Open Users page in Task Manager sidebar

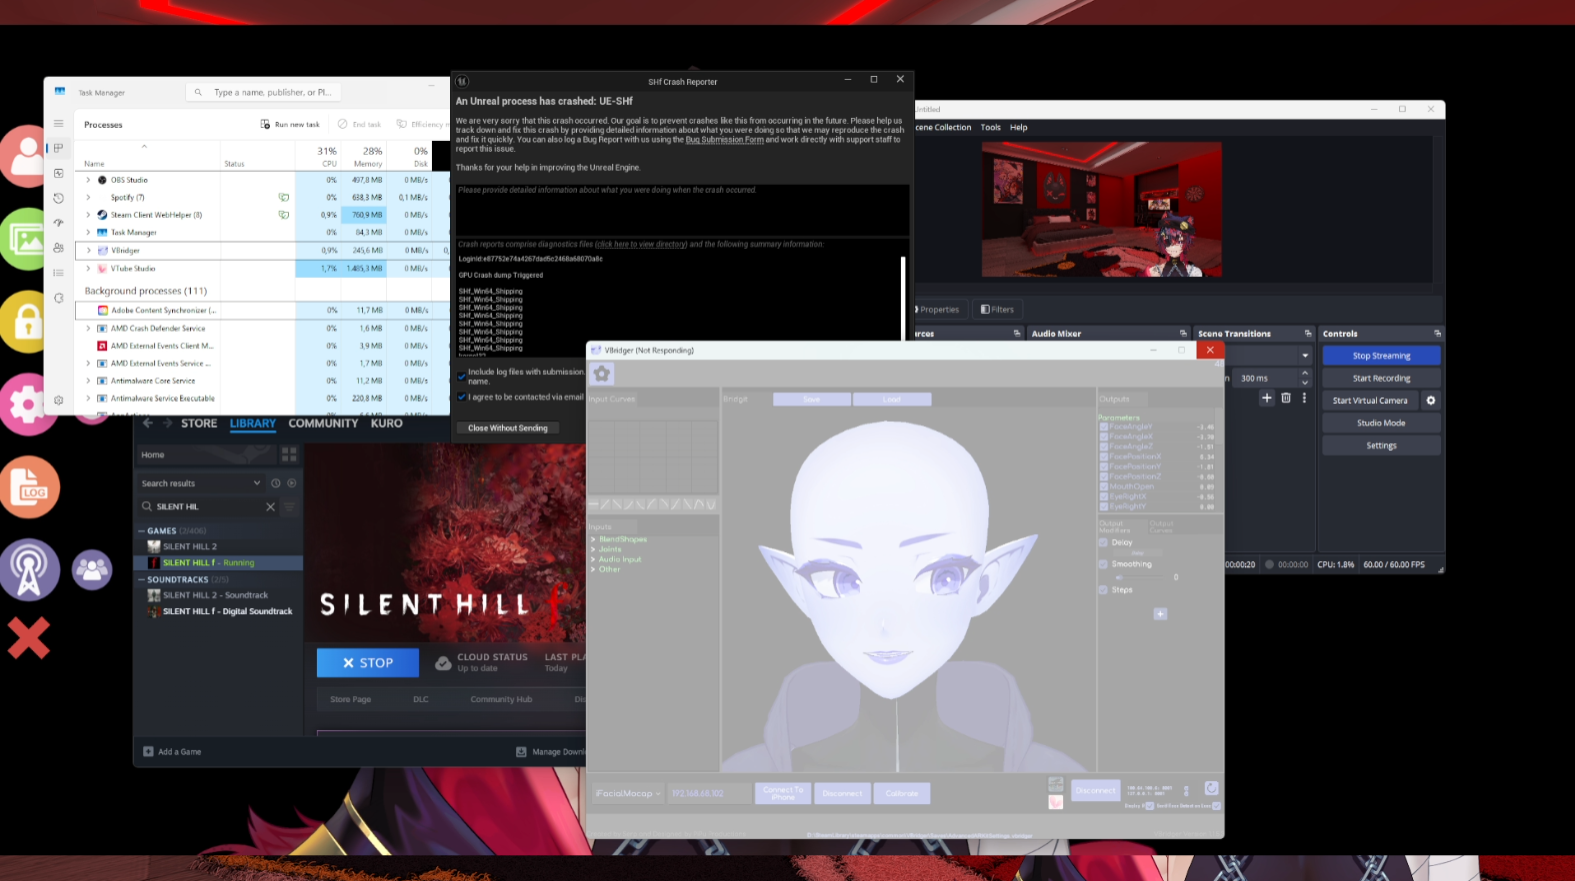click(x=58, y=248)
